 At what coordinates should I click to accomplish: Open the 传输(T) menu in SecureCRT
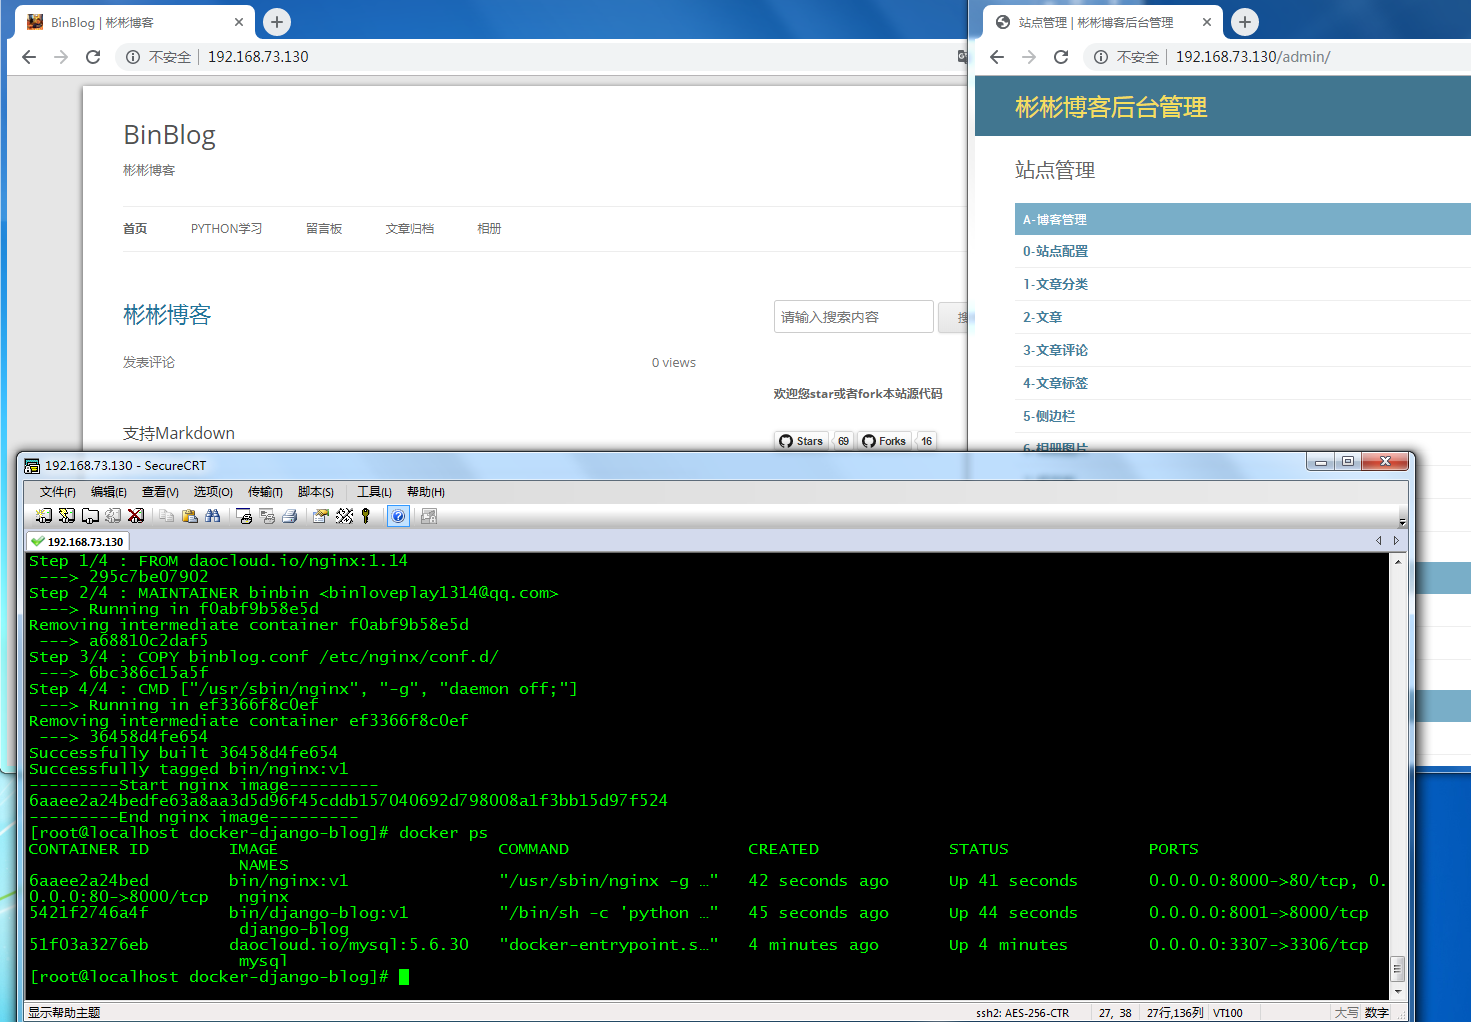pos(265,492)
